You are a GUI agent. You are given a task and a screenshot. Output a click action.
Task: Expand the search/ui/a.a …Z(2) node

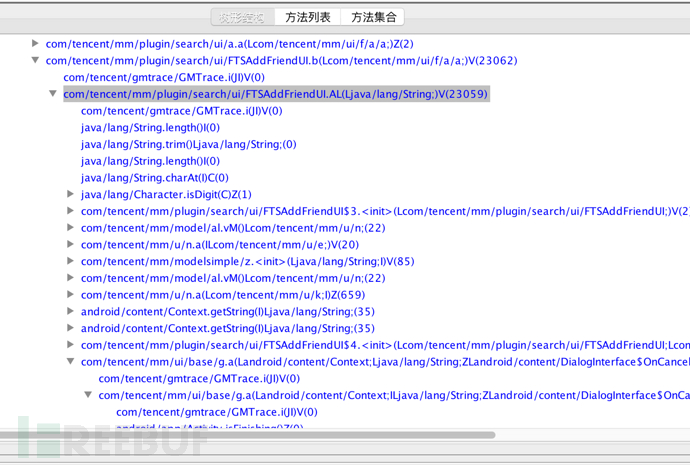(35, 43)
